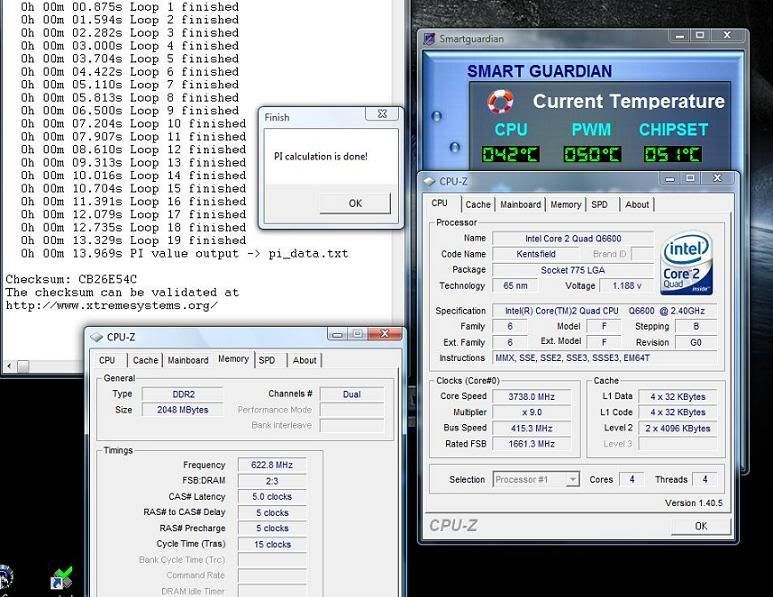The image size is (773, 597).
Task: Click the CPU temperature readout 042°C
Action: (x=510, y=154)
